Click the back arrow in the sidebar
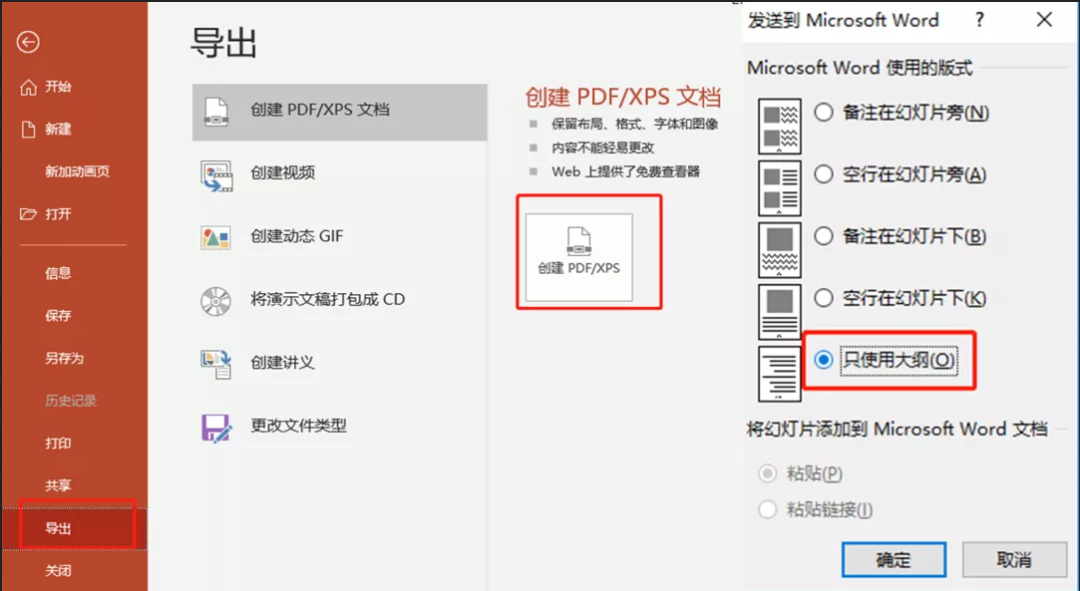The width and height of the screenshot is (1080, 591). 28,43
